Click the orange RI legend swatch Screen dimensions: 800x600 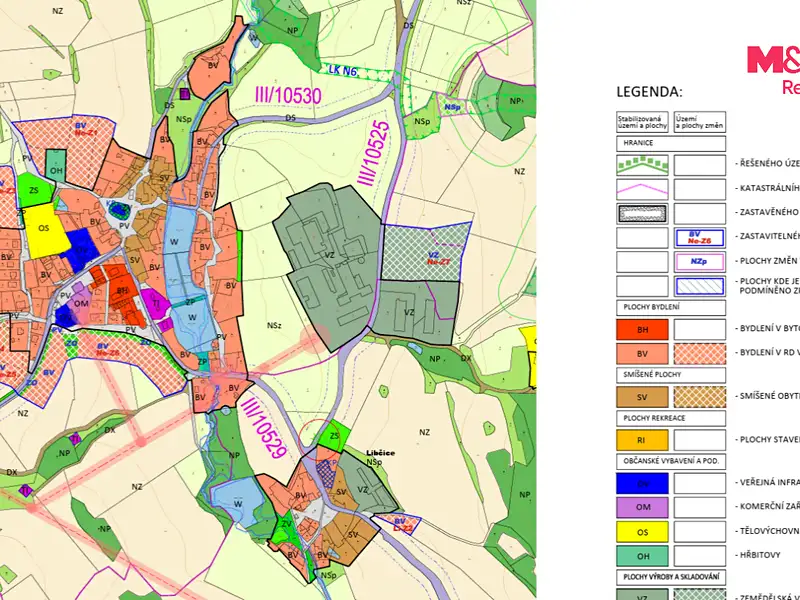click(x=642, y=440)
